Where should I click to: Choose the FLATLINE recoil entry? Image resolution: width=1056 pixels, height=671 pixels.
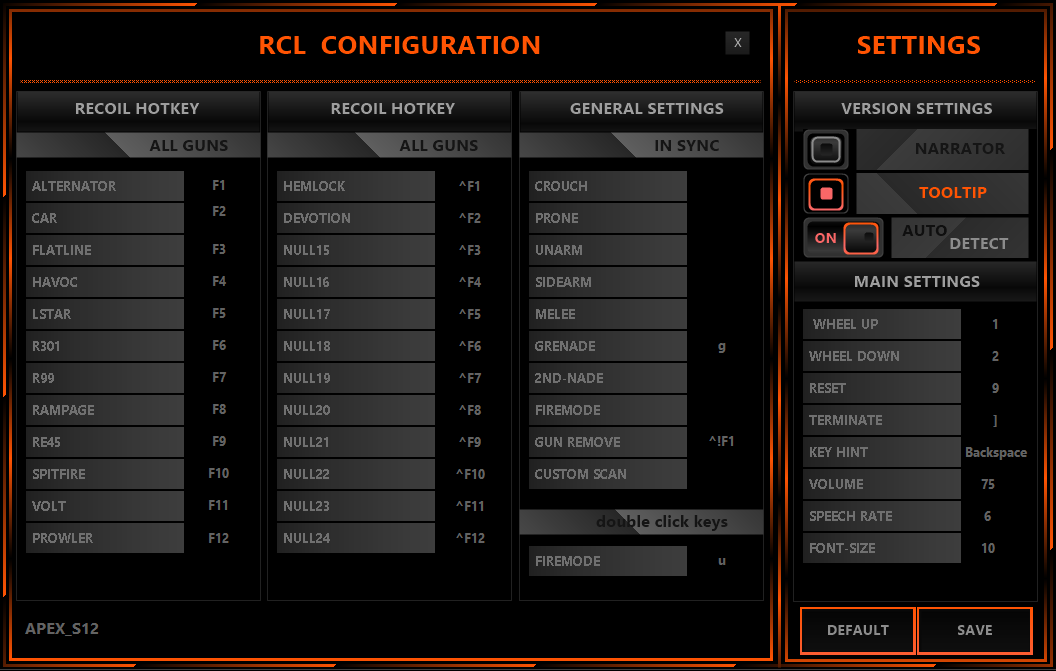[x=104, y=250]
